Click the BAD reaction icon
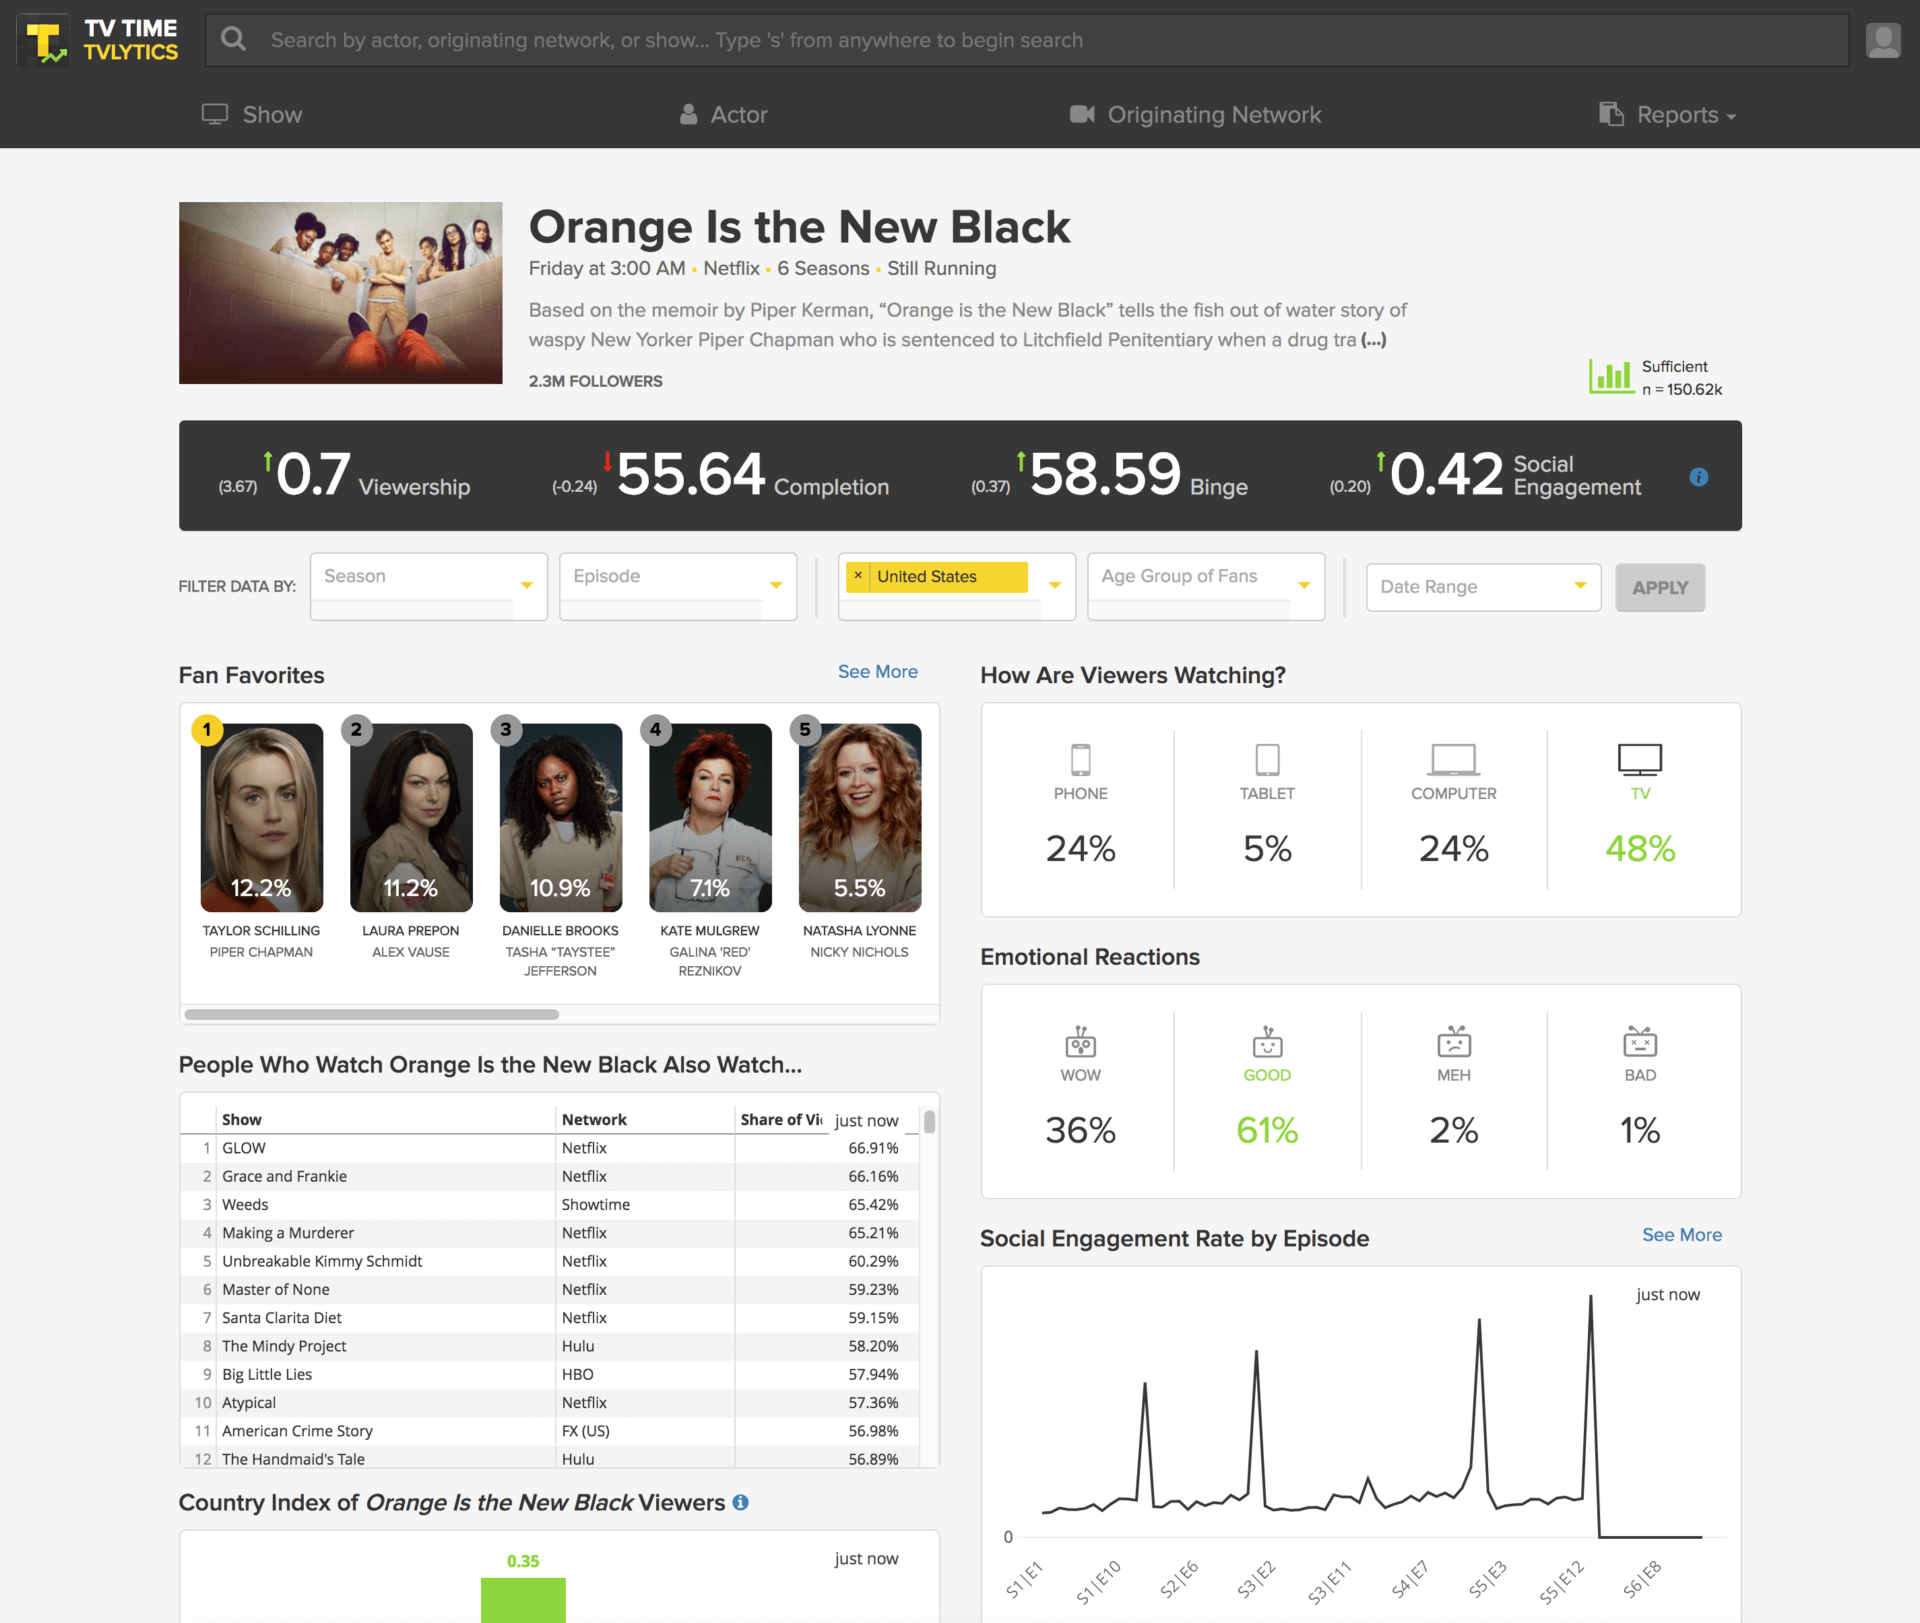 pyautogui.click(x=1640, y=1042)
